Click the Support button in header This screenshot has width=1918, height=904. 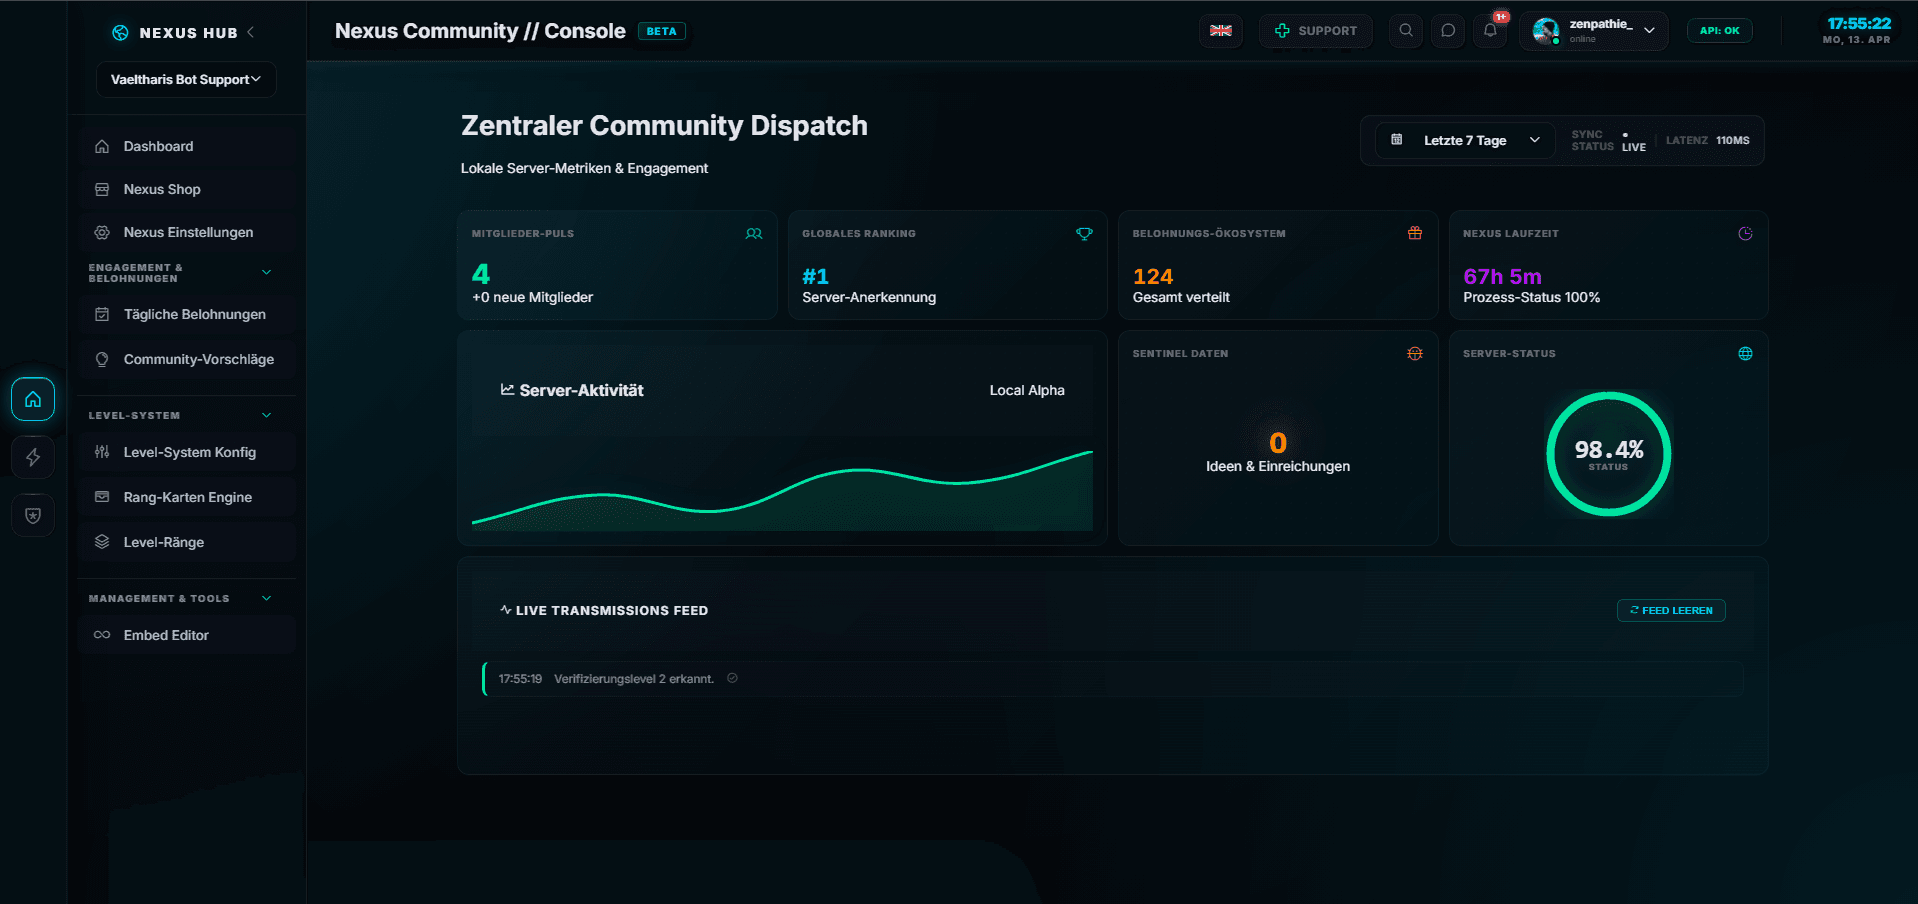[1315, 31]
